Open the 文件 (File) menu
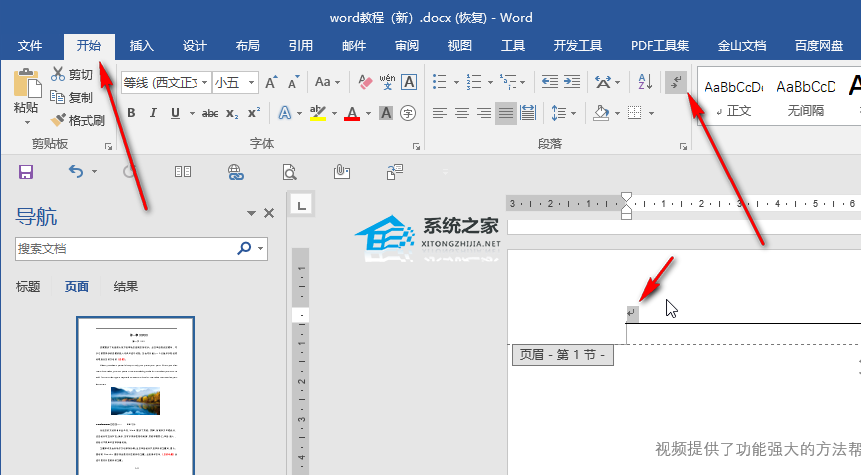Screen dimensions: 861x475 (x=30, y=46)
